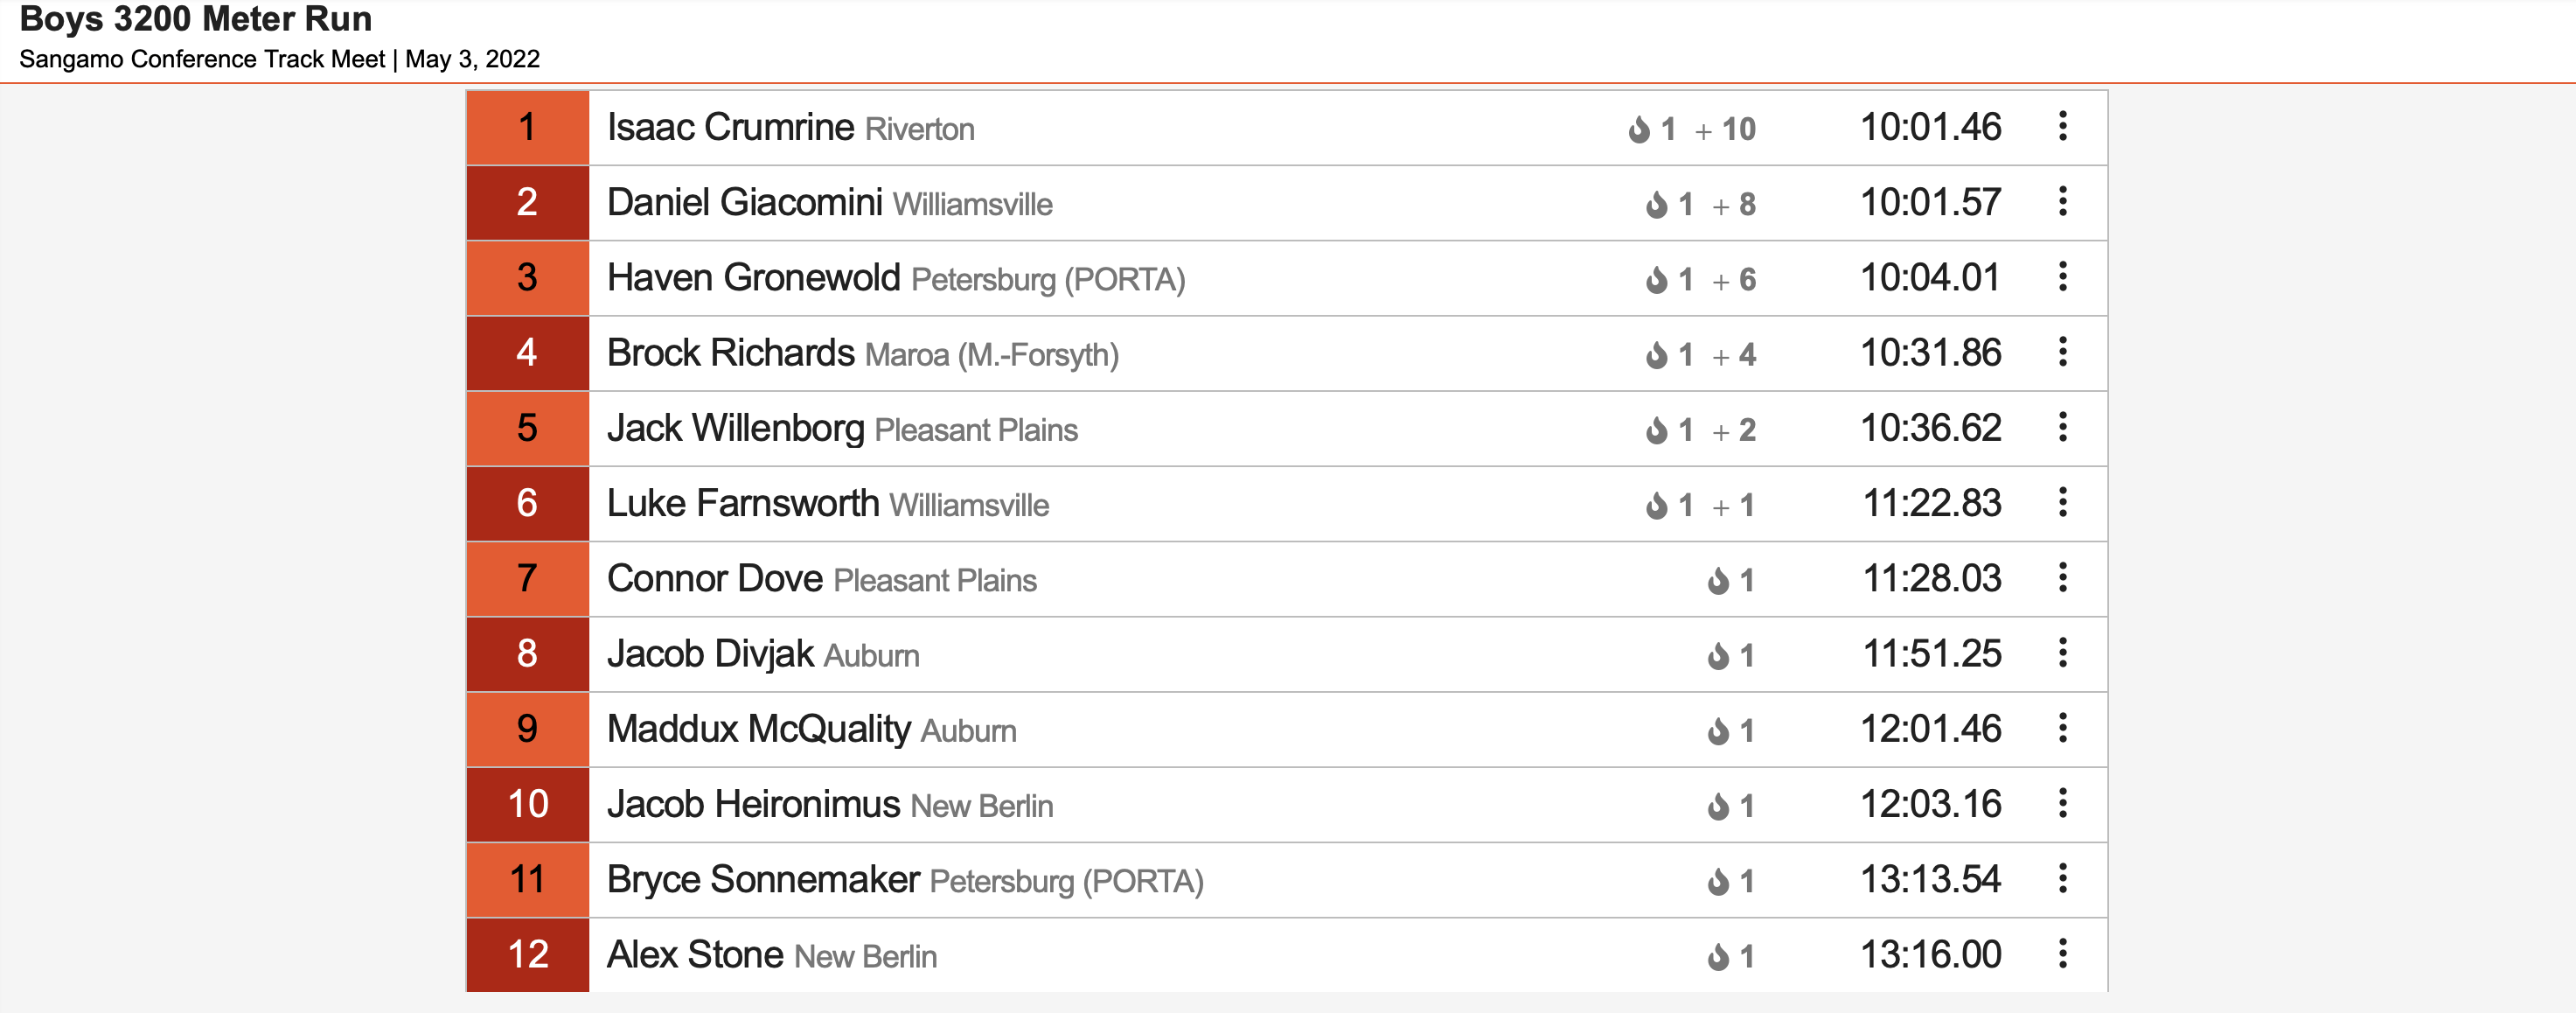Open options menu for Bryce Sonnemaker

click(x=2062, y=879)
